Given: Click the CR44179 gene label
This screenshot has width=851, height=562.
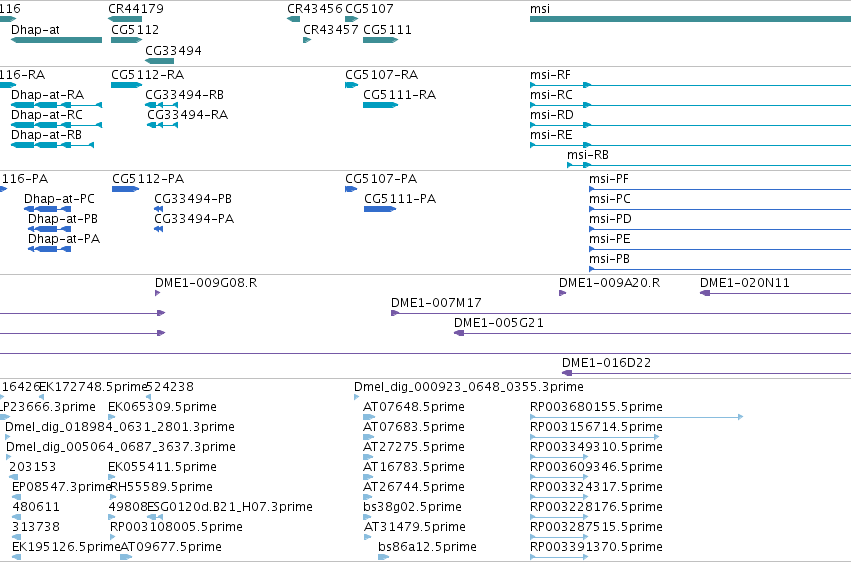Looking at the screenshot, I should pyautogui.click(x=136, y=9).
